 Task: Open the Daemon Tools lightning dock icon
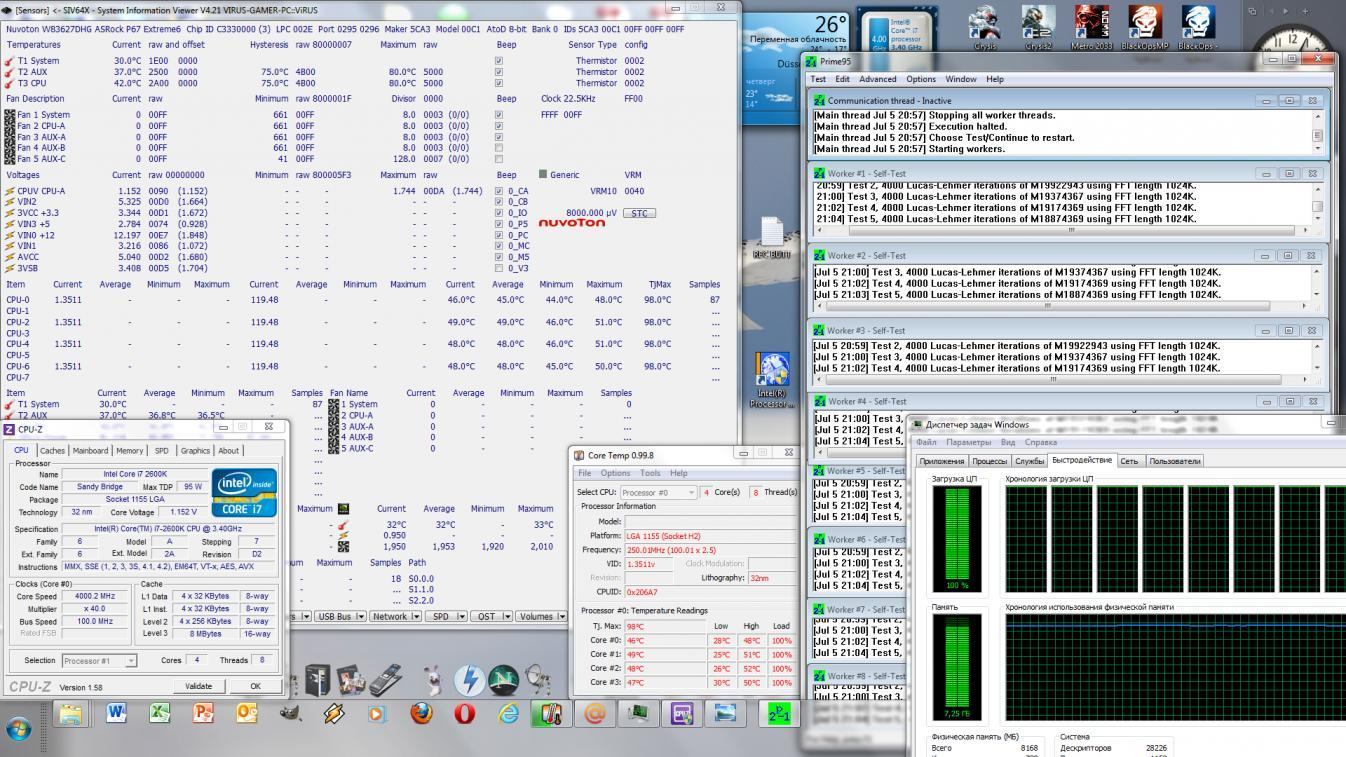pyautogui.click(x=469, y=680)
